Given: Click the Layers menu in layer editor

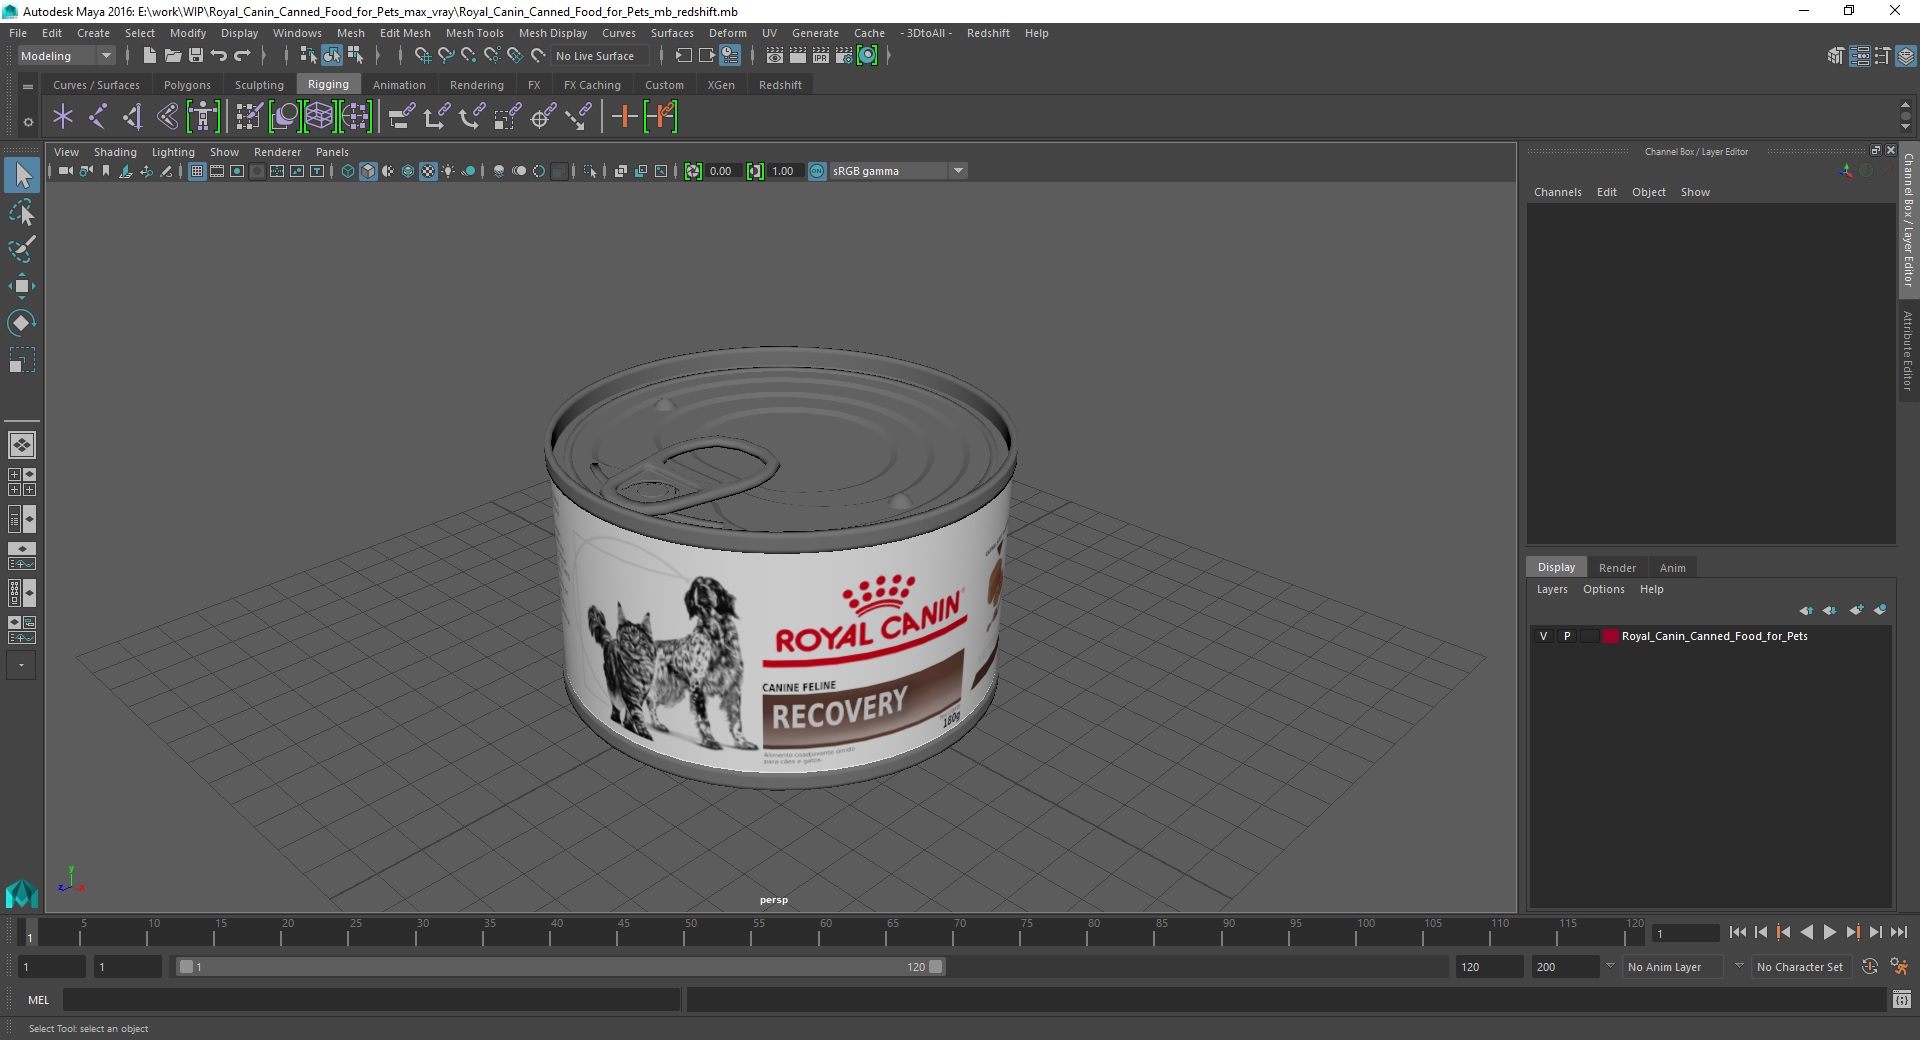Looking at the screenshot, I should 1552,589.
